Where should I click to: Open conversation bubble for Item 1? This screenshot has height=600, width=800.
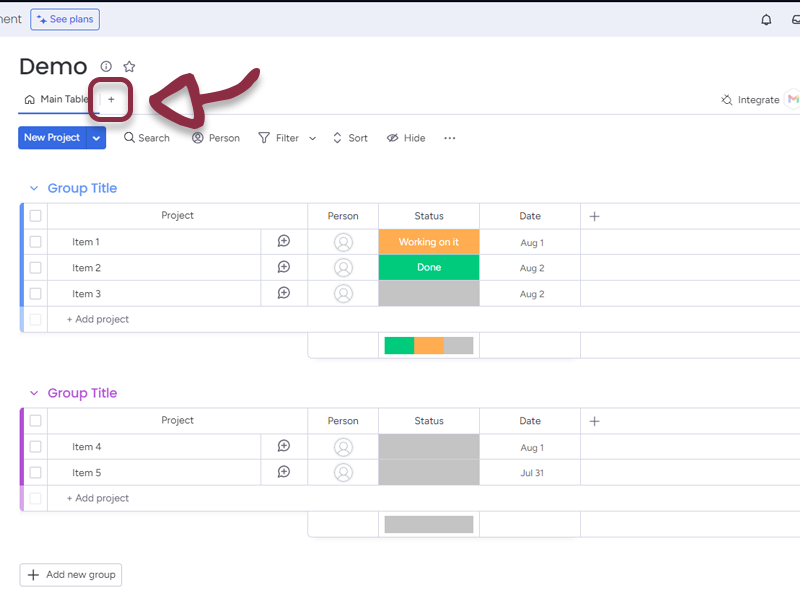[284, 242]
